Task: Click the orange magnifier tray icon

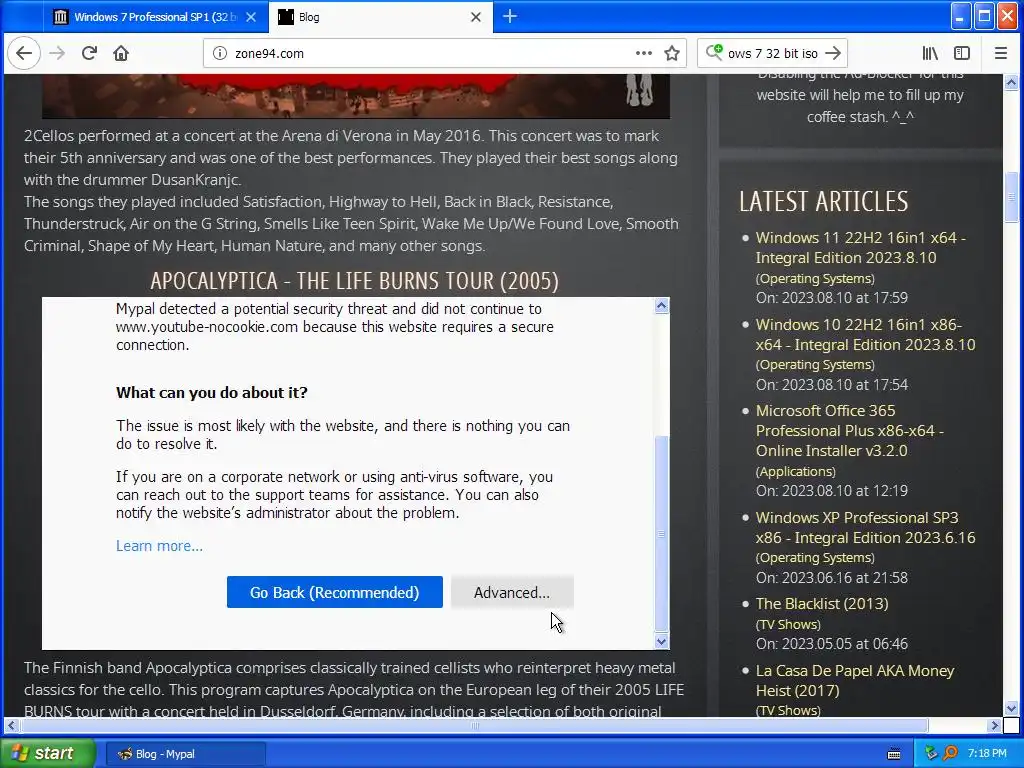Action: coord(950,754)
